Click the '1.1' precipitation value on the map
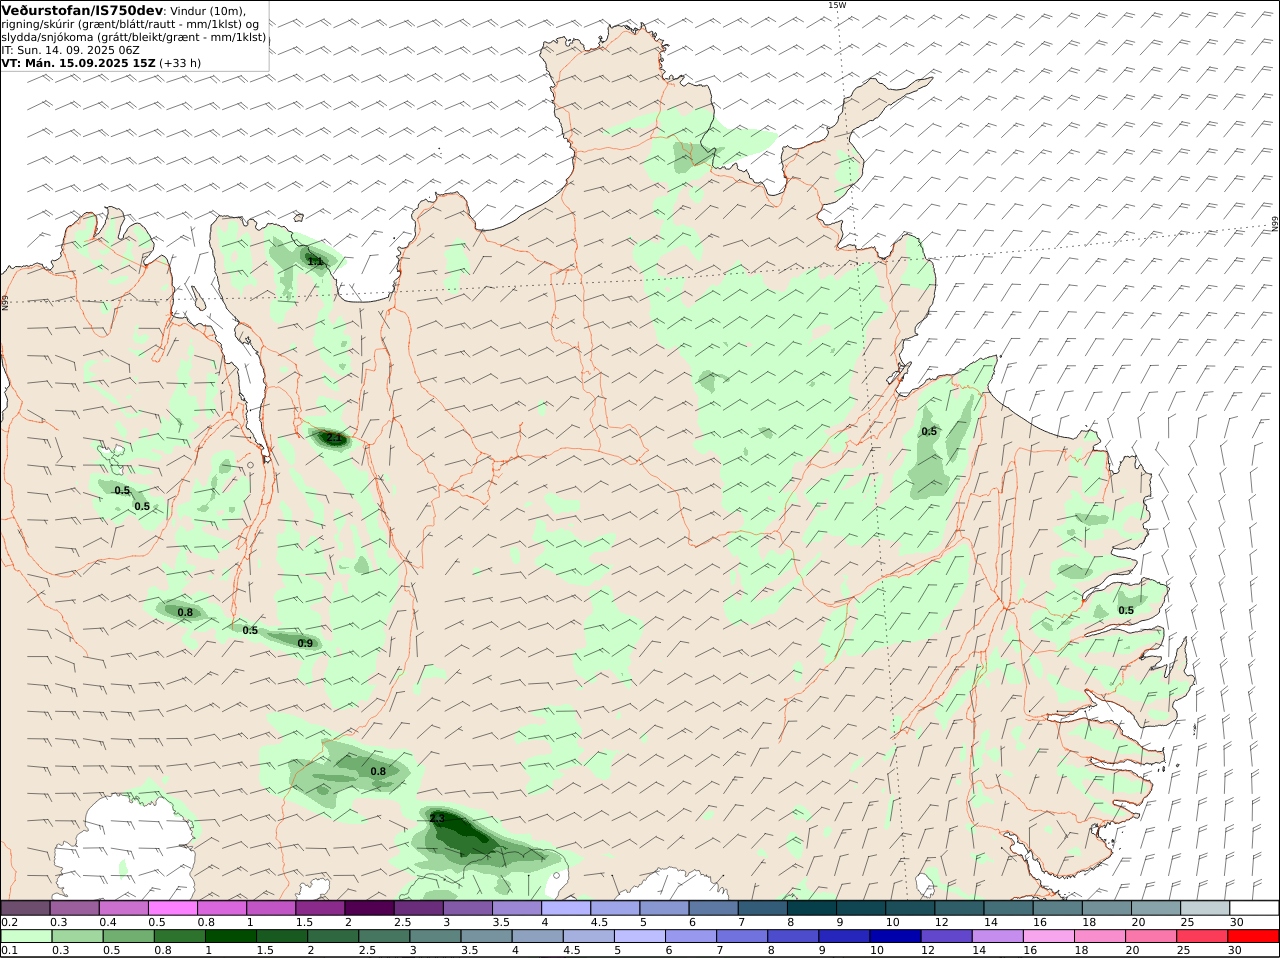Viewport: 1280px width, 958px height. (x=315, y=261)
